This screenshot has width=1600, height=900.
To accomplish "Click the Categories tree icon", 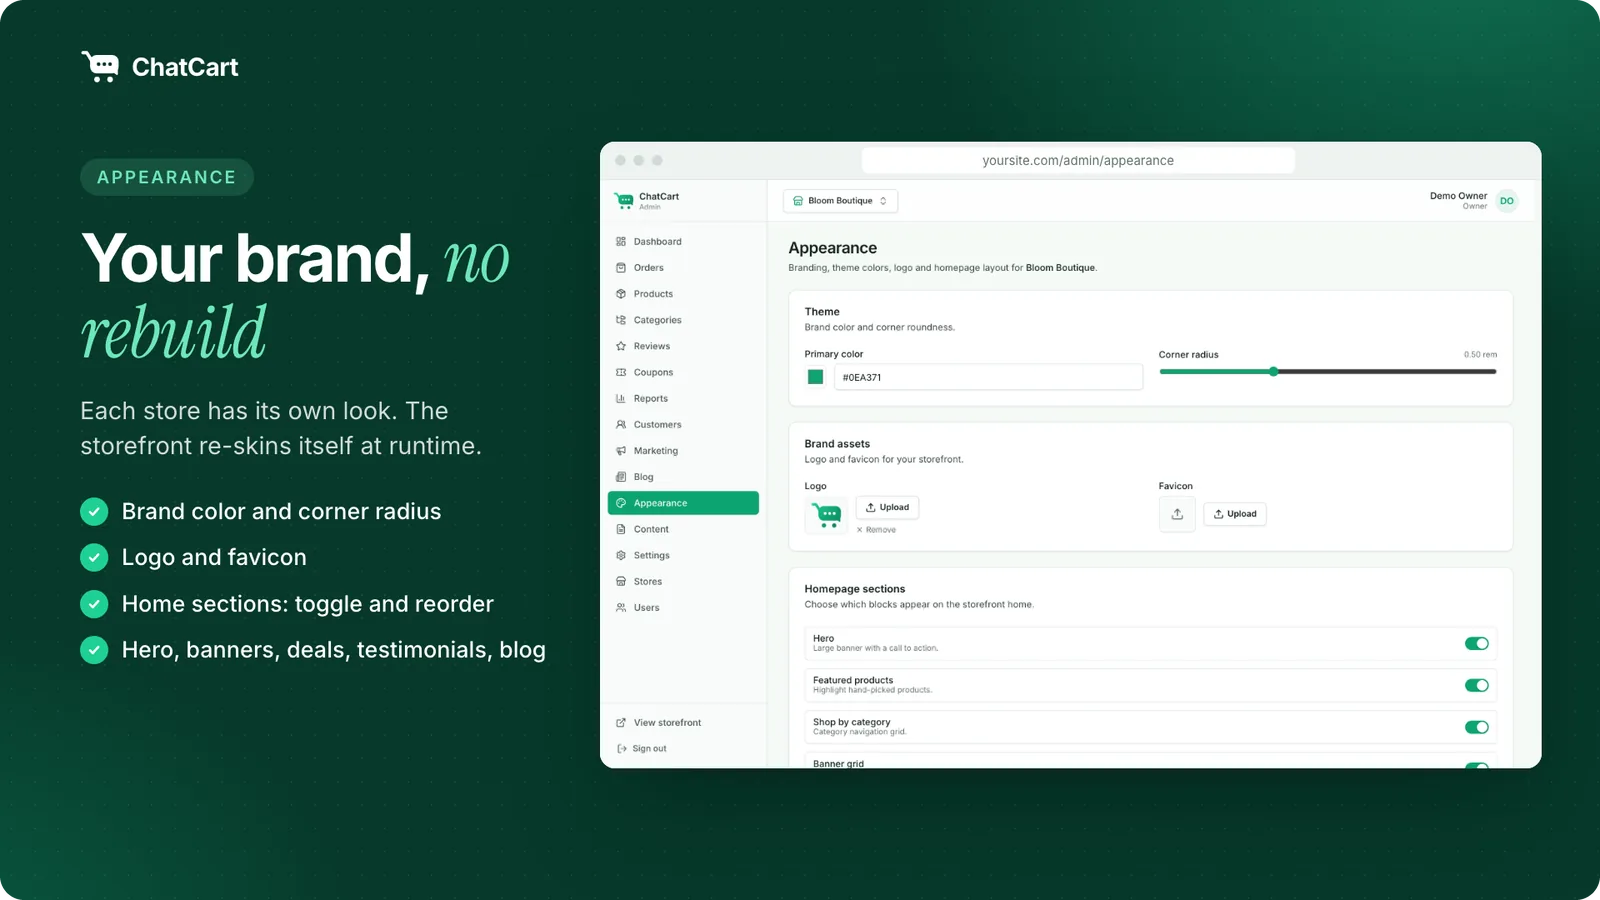I will click(621, 320).
